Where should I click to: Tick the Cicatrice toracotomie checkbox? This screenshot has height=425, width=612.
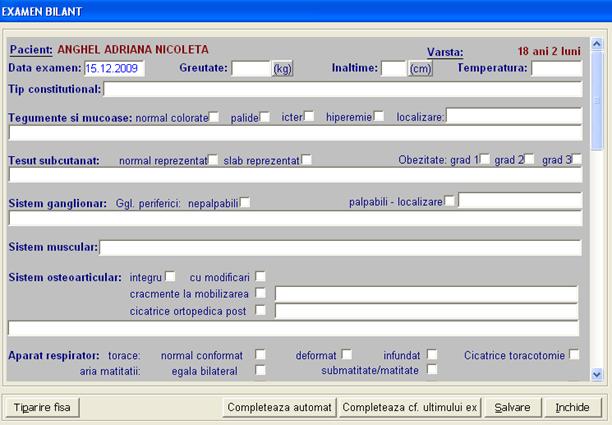tap(574, 354)
